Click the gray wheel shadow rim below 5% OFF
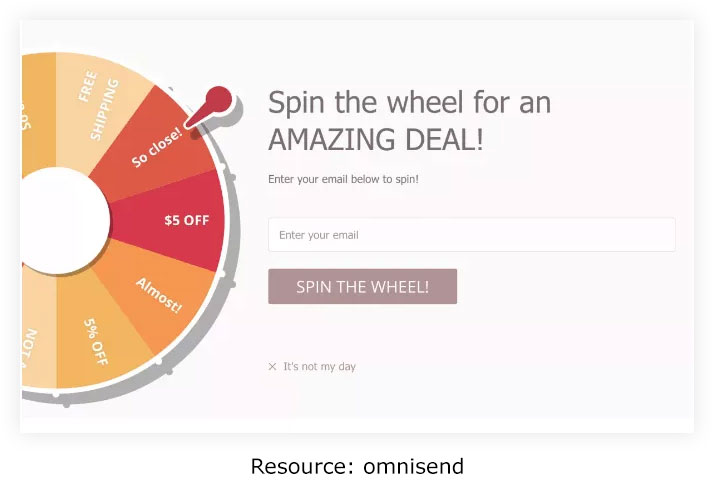This screenshot has height=497, width=714. 100,397
